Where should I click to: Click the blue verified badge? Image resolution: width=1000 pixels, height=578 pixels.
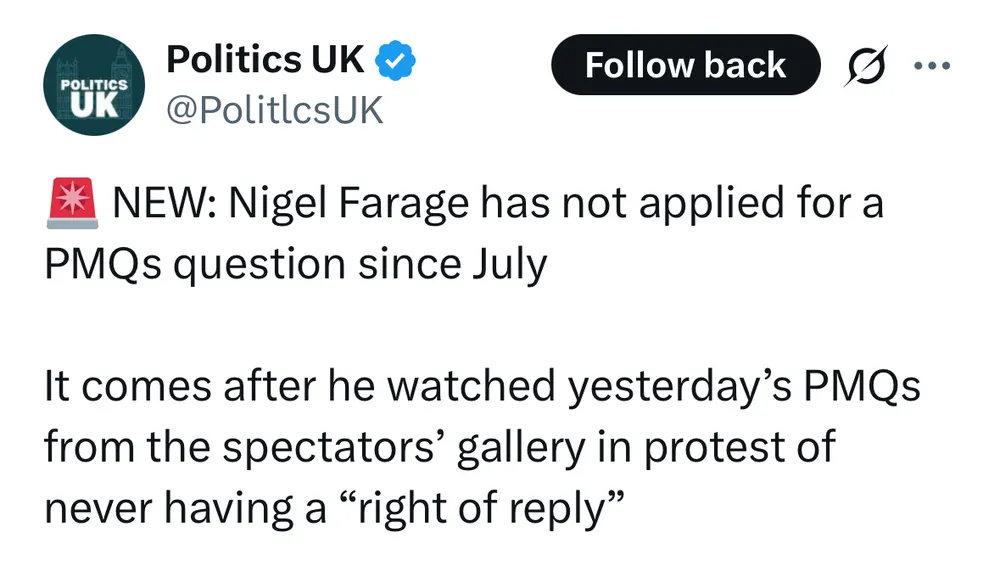coord(396,63)
